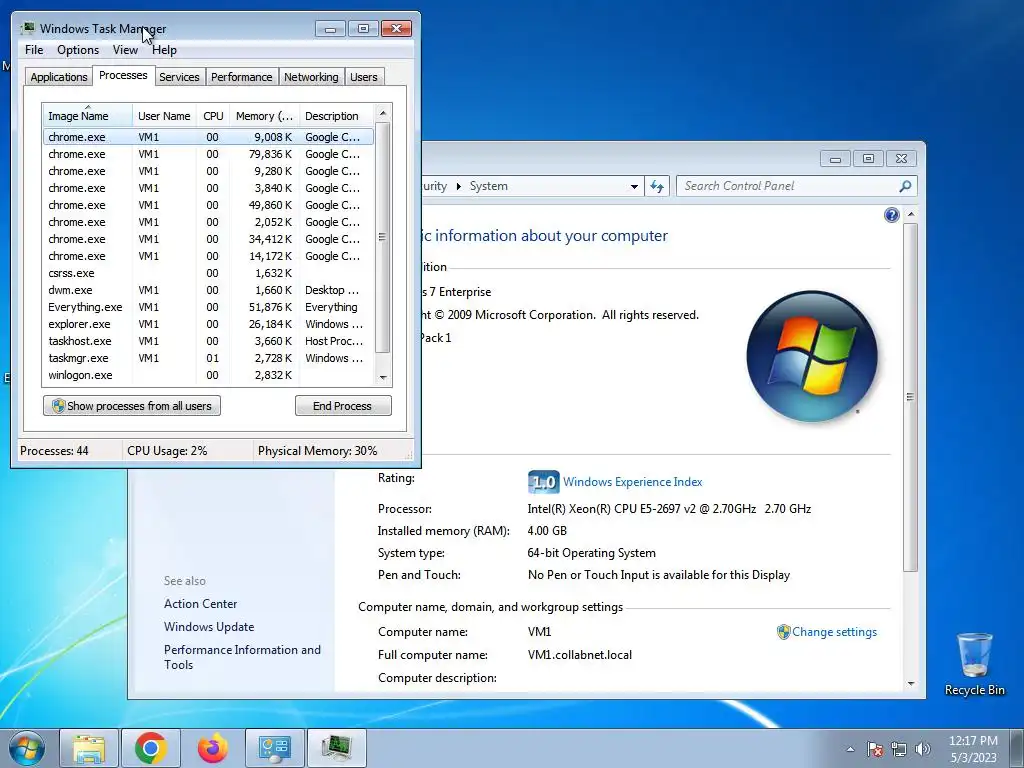Switch to the Services tab
This screenshot has height=768, width=1024.
tap(179, 77)
